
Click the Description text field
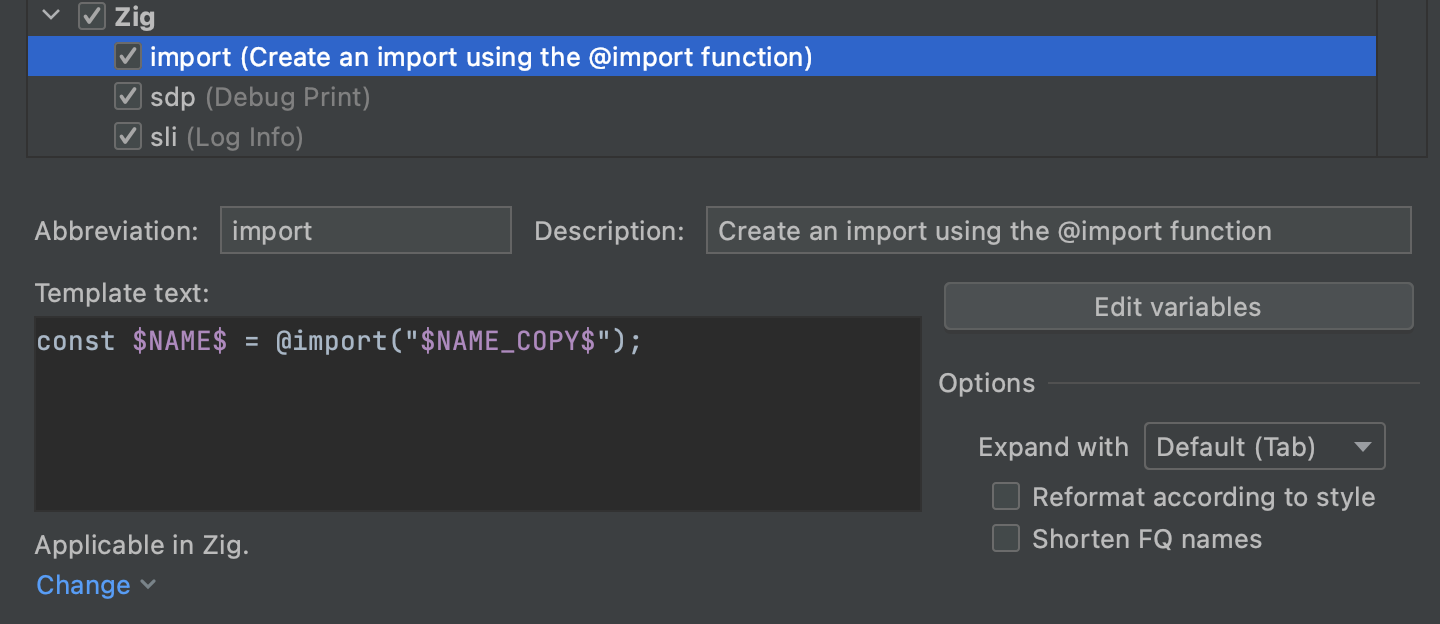tap(1058, 231)
